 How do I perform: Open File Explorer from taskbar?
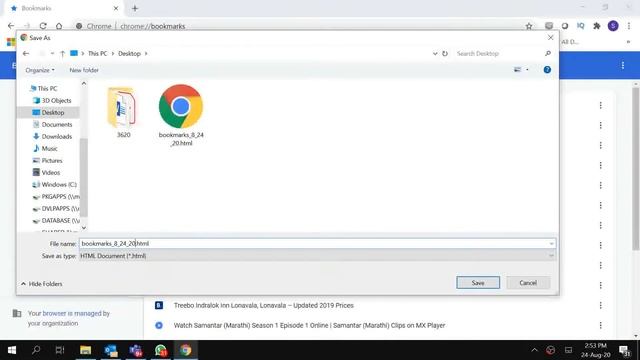[85, 350]
